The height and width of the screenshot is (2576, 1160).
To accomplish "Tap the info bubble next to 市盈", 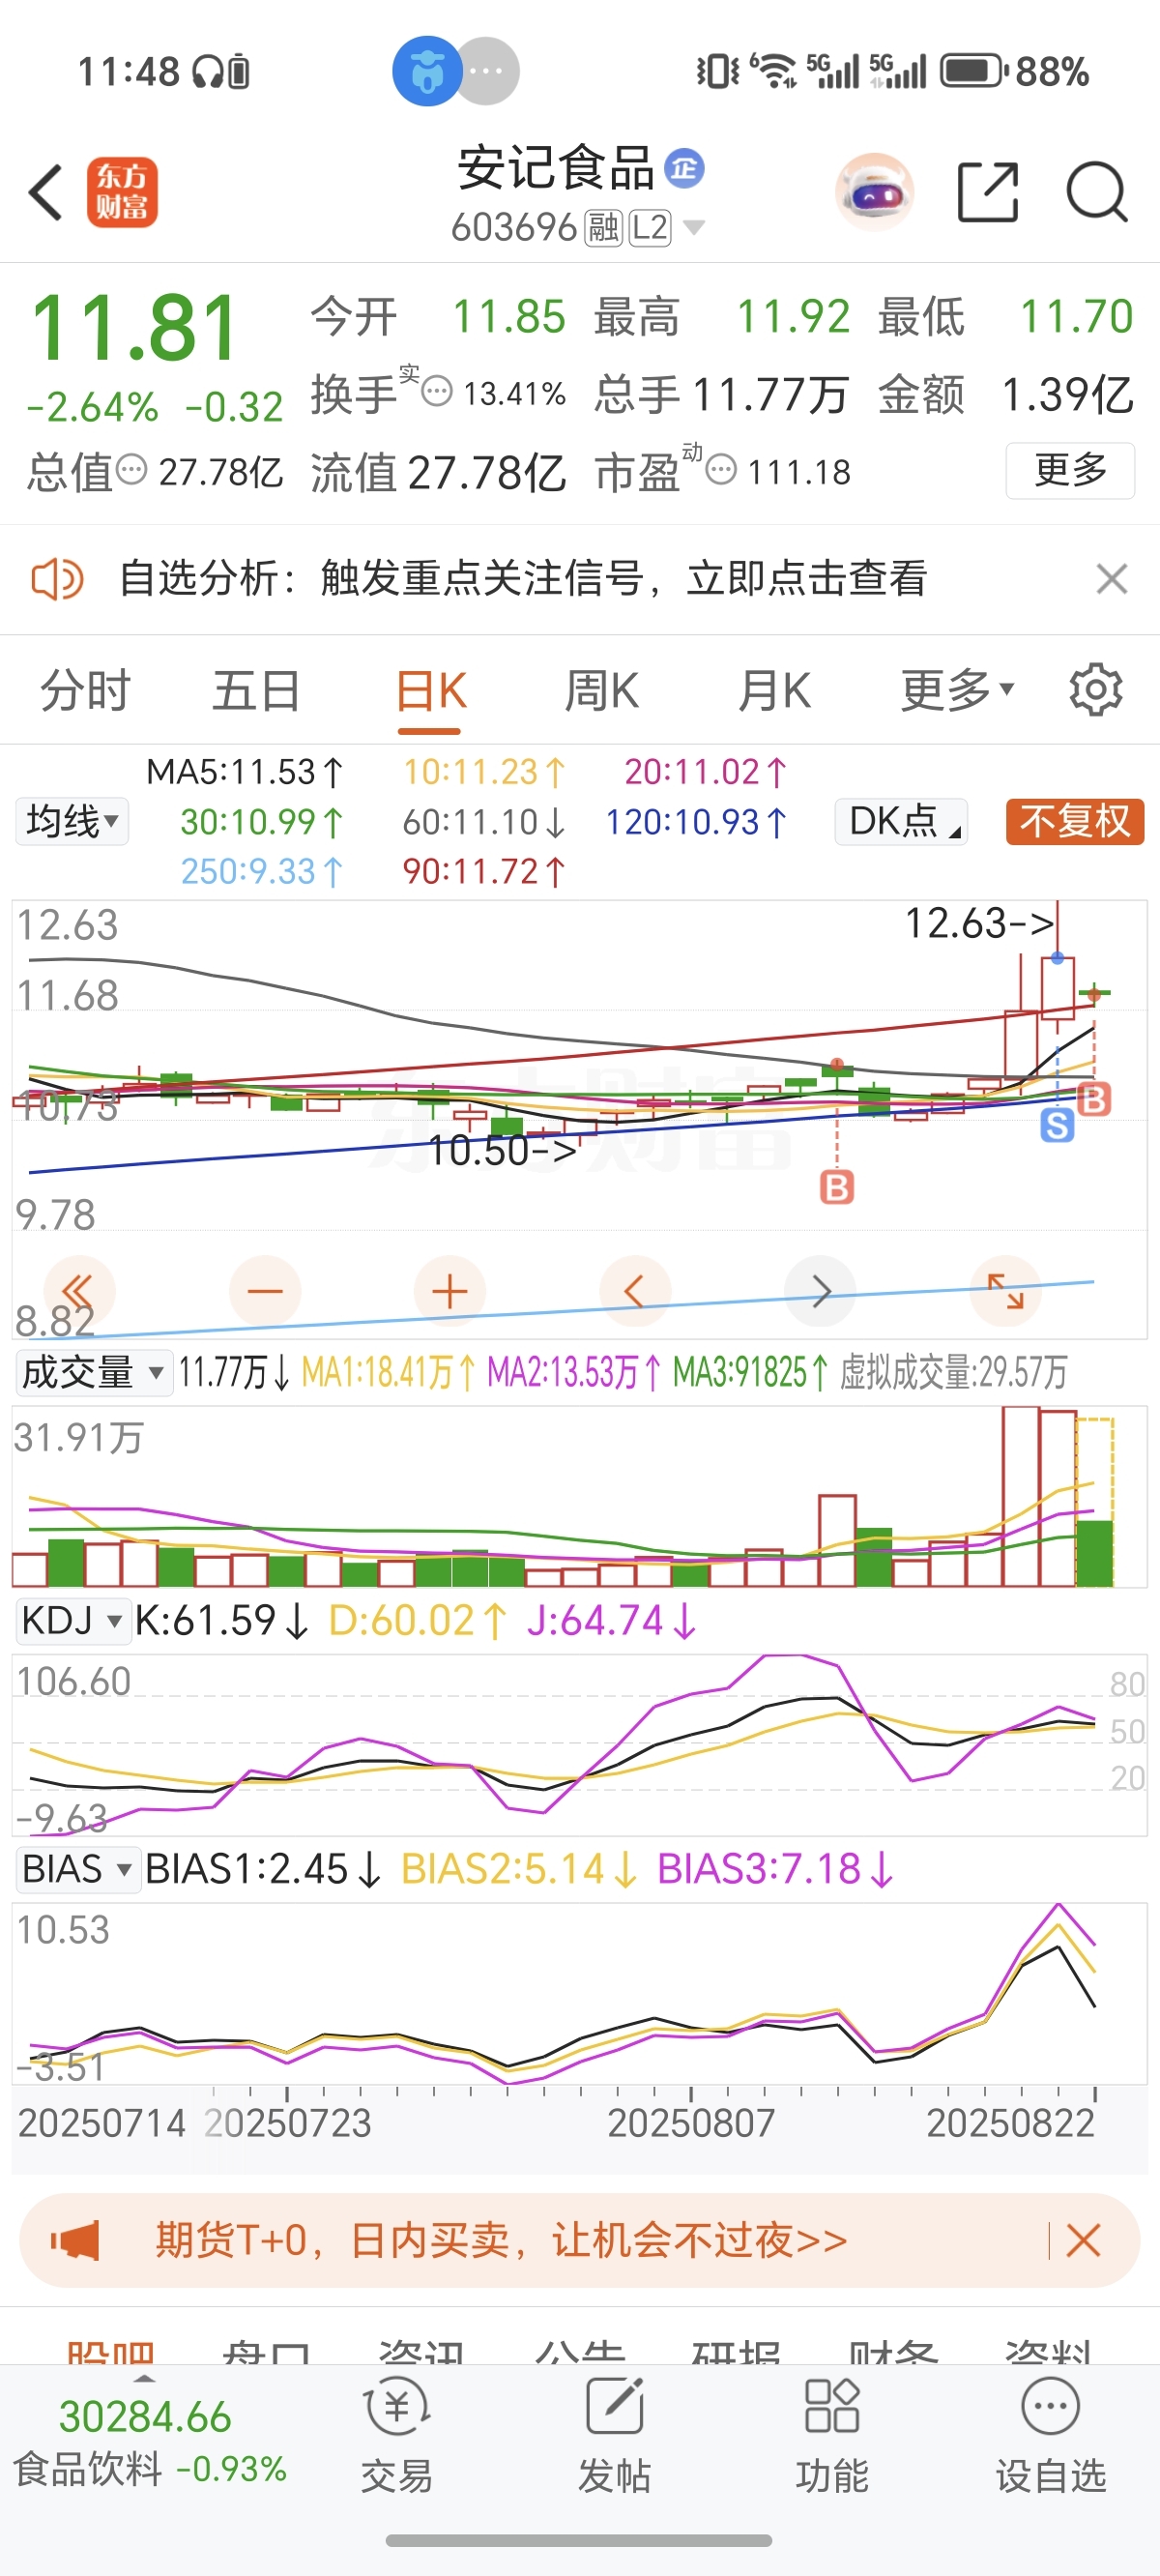I will pos(721,468).
